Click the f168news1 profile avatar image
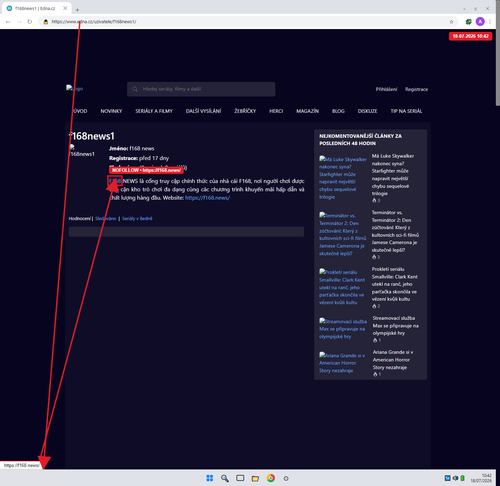 pyautogui.click(x=82, y=151)
